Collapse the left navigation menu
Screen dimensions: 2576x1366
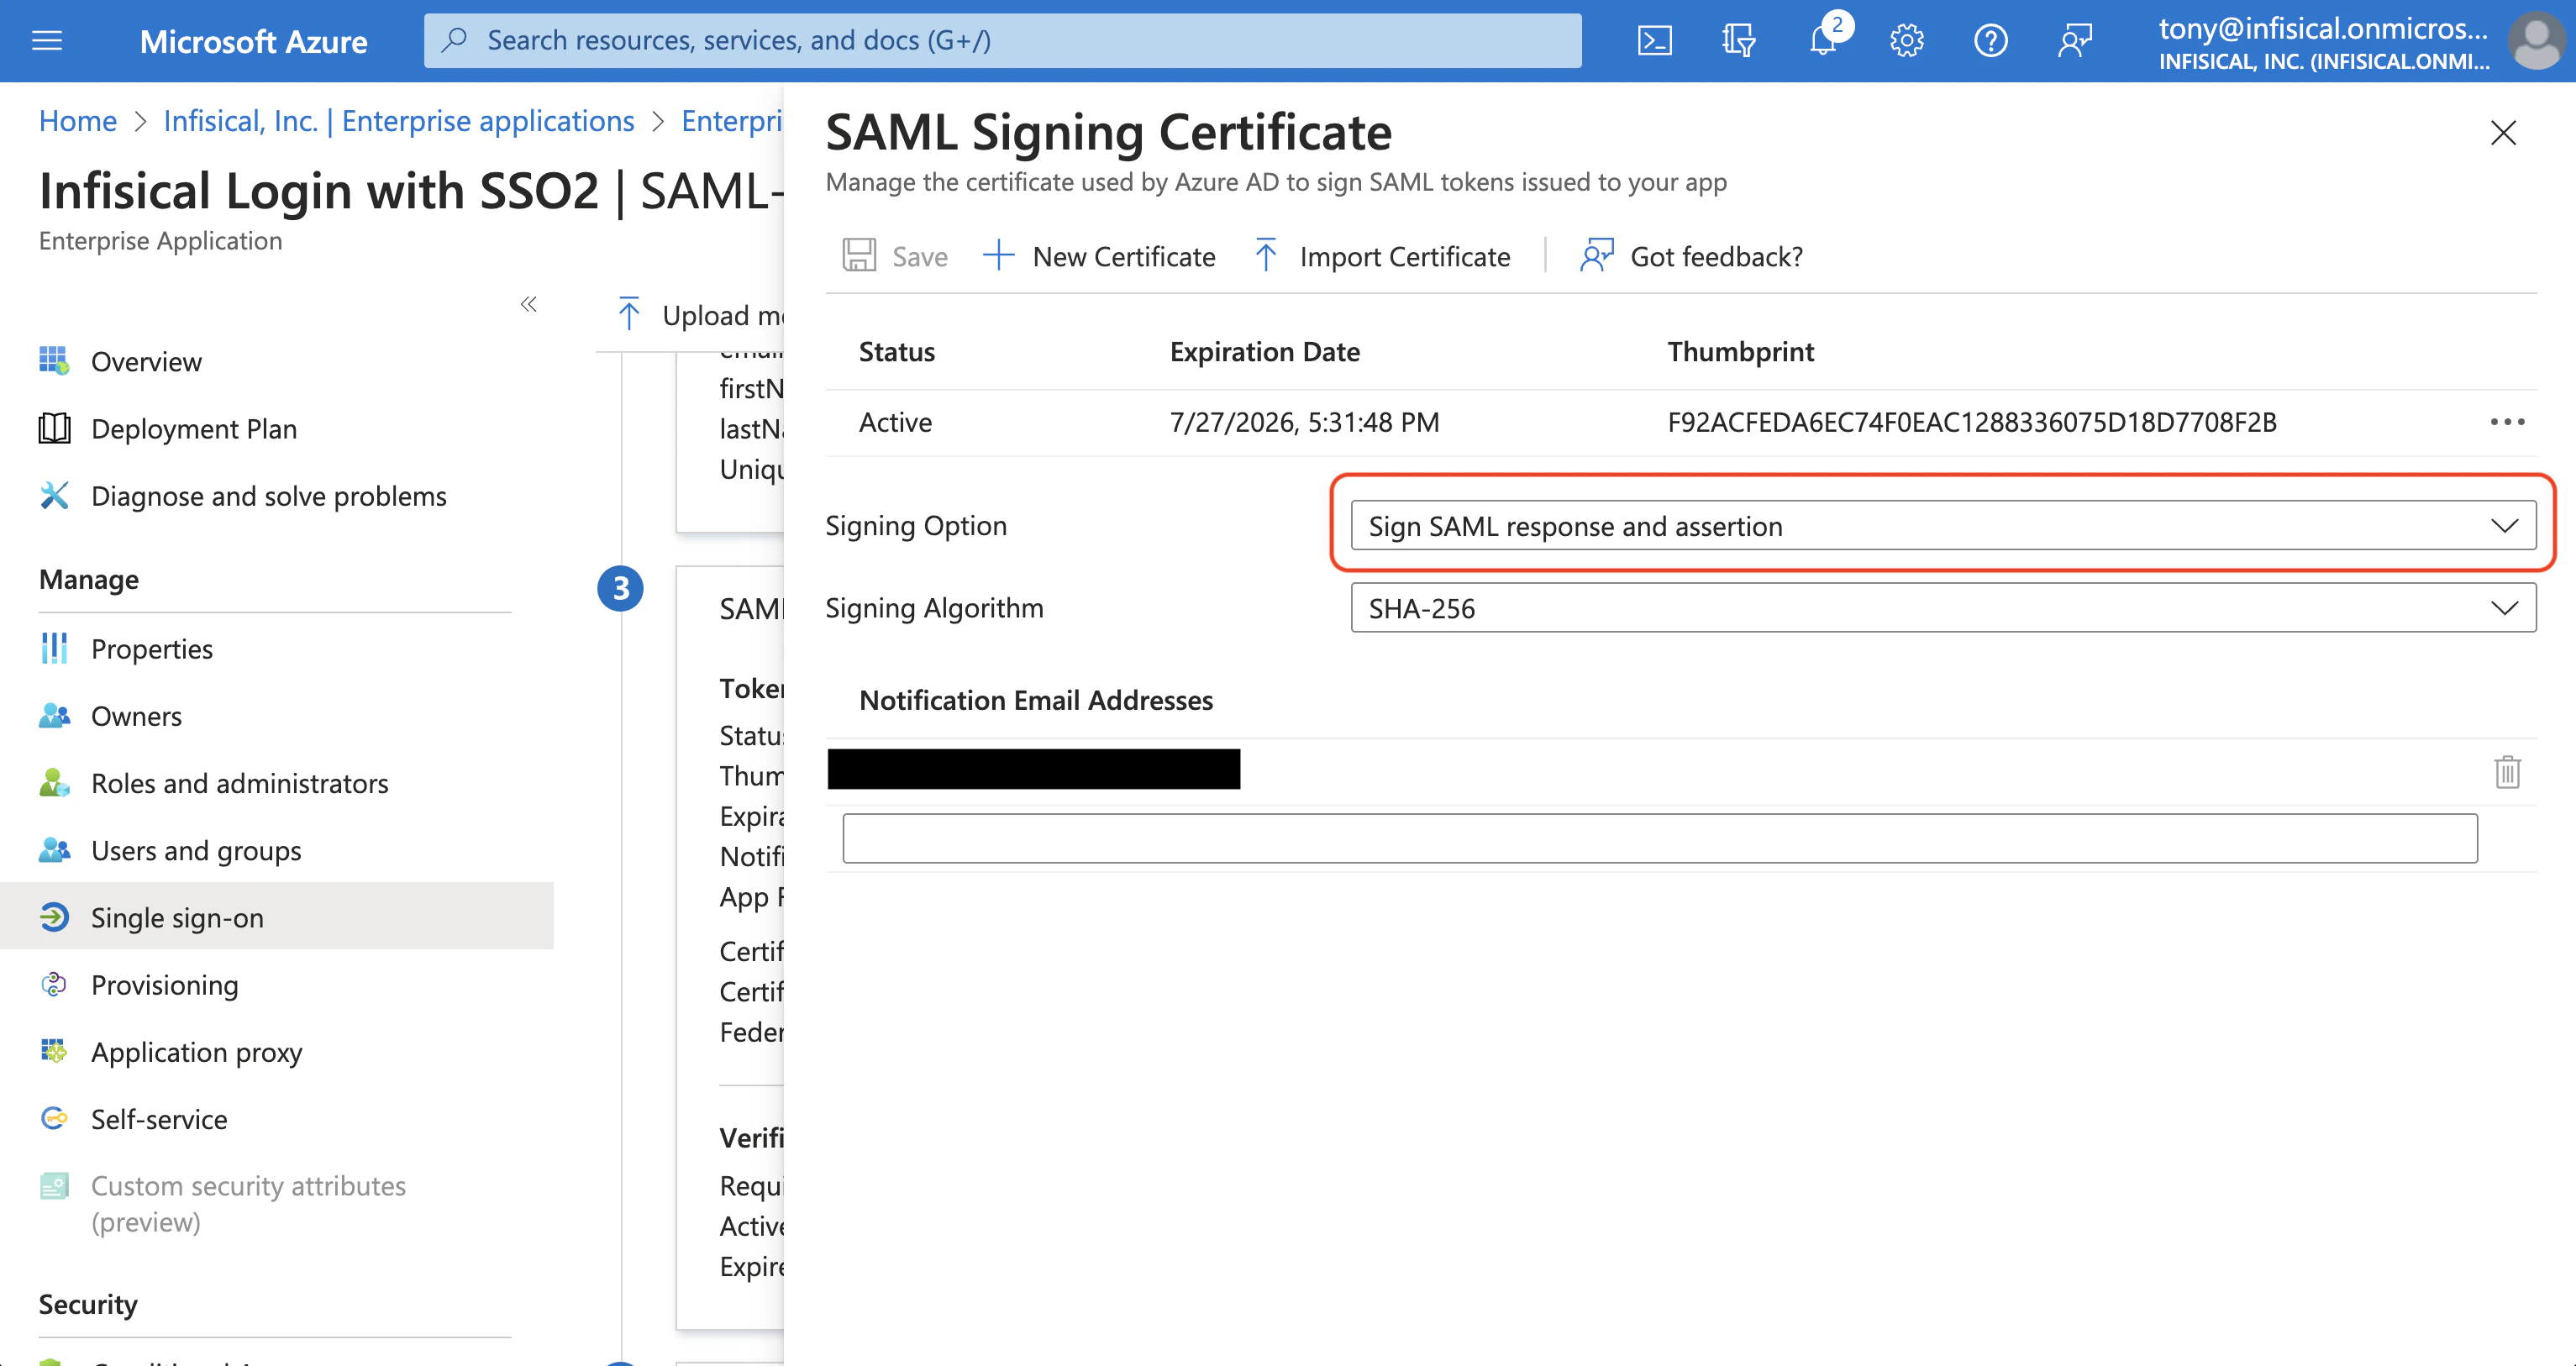pyautogui.click(x=528, y=304)
